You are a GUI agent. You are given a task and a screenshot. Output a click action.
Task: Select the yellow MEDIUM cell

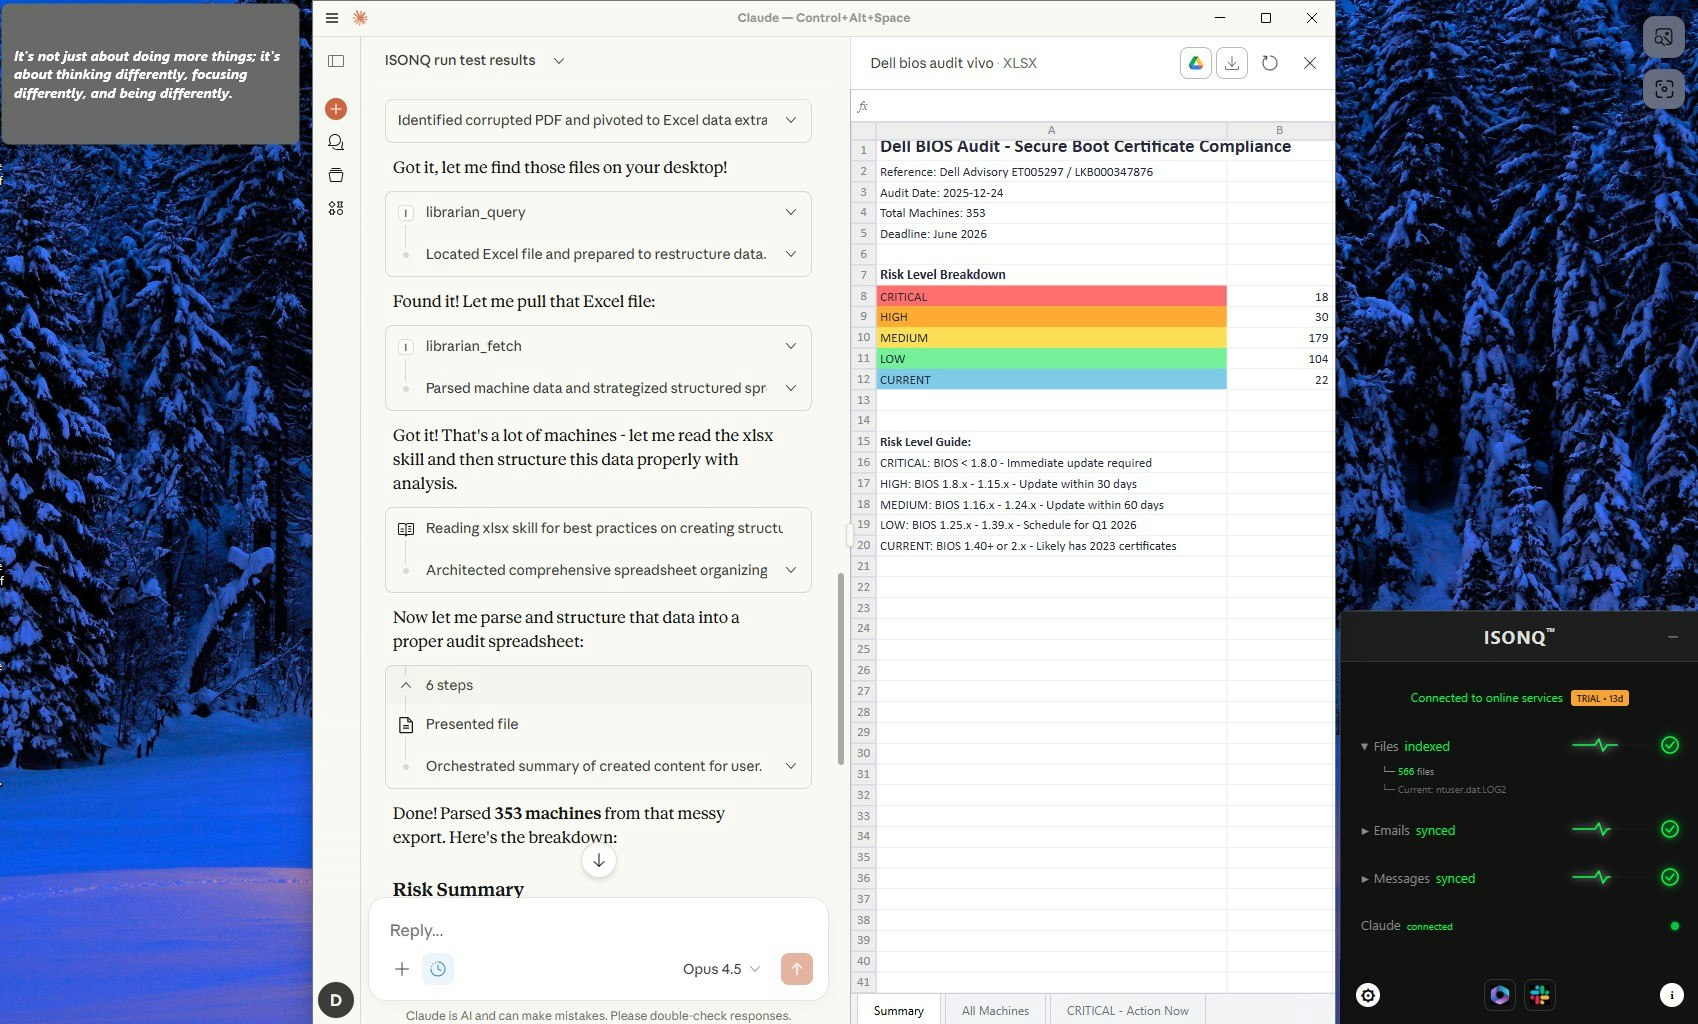pos(1051,338)
